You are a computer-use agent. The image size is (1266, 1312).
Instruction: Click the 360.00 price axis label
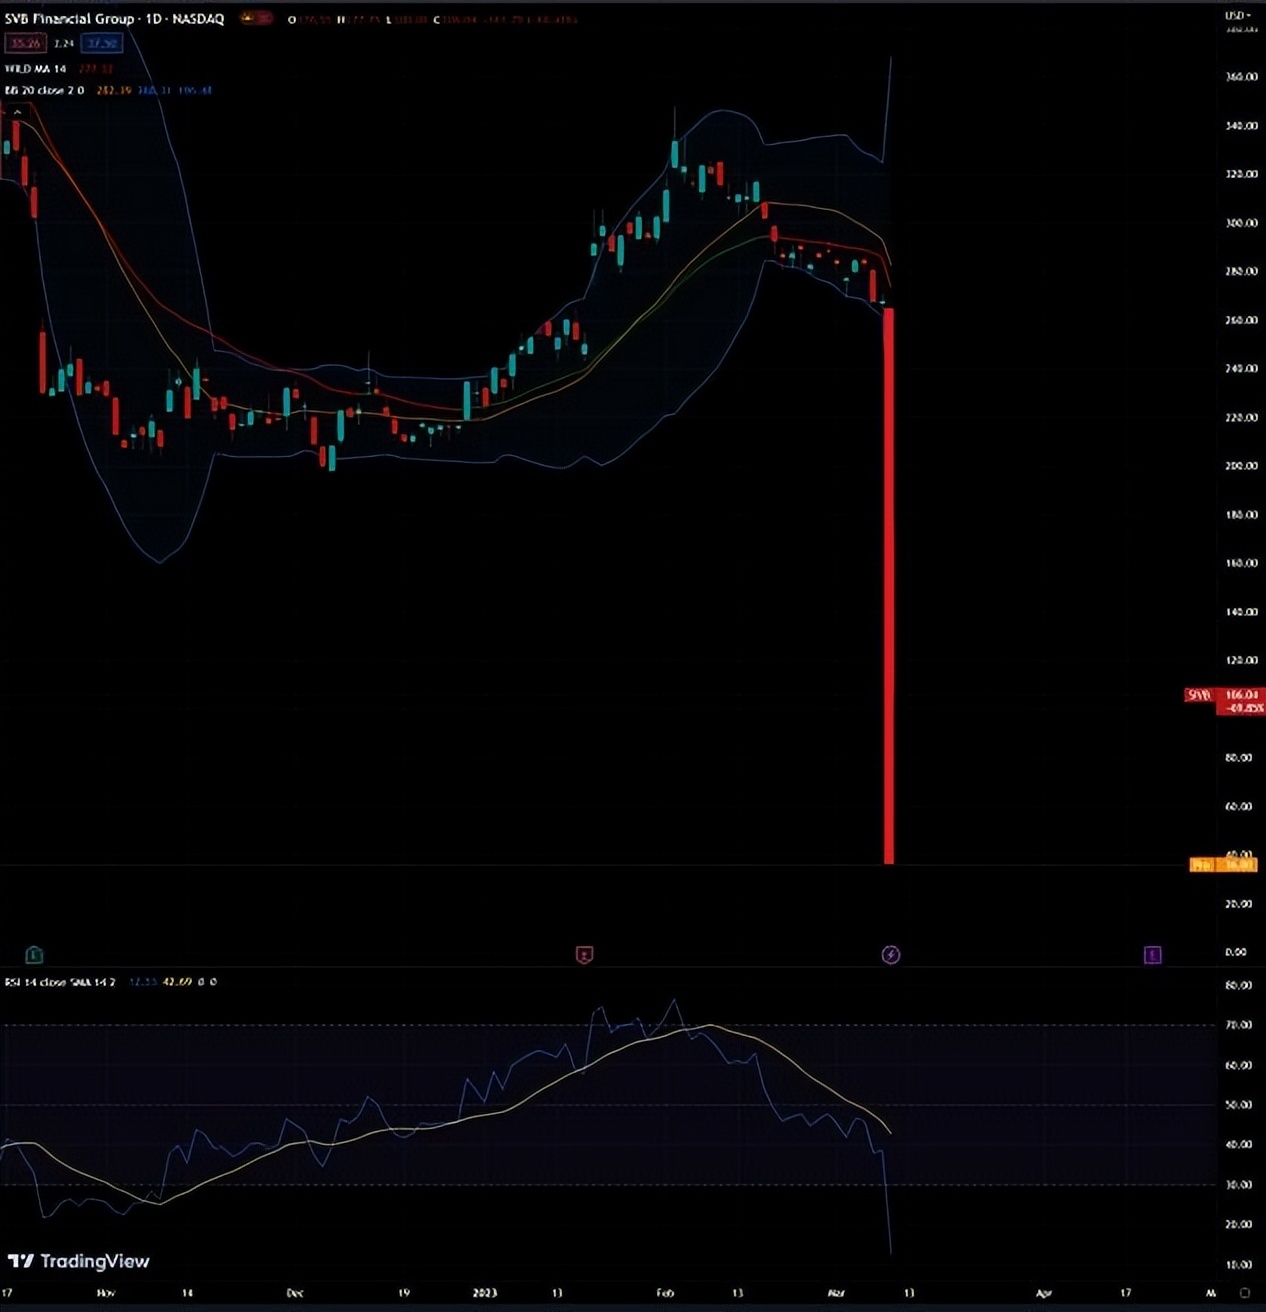click(1241, 77)
